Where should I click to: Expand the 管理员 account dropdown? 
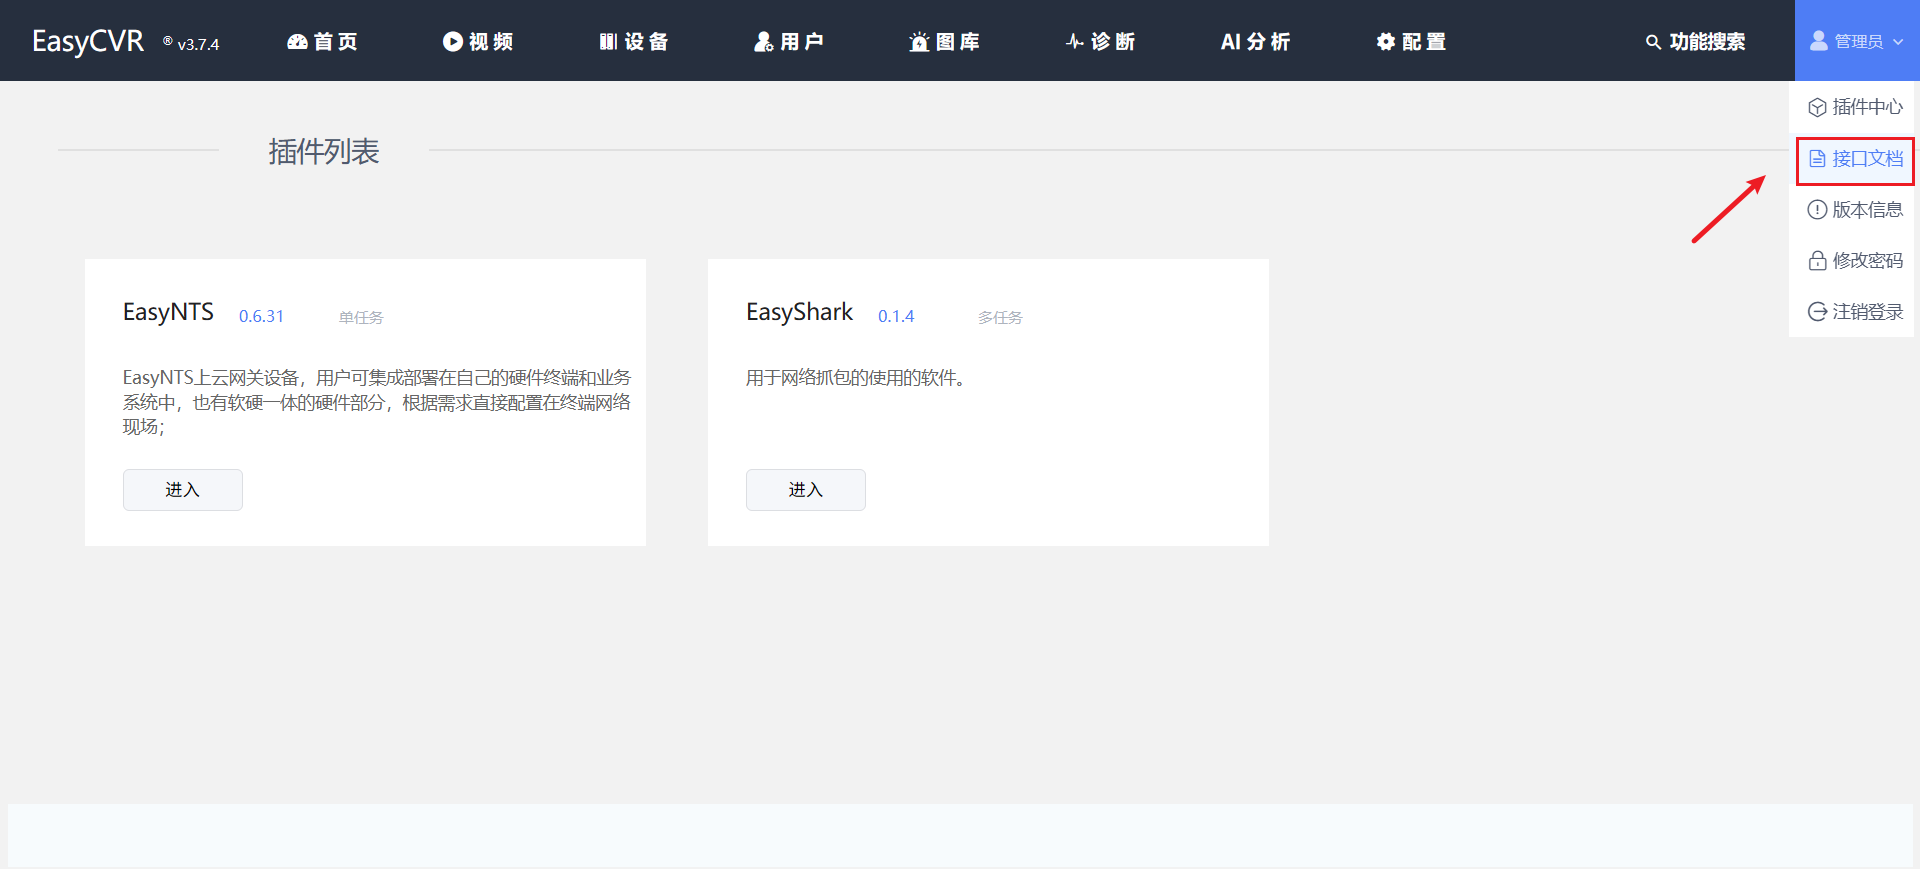1857,42
